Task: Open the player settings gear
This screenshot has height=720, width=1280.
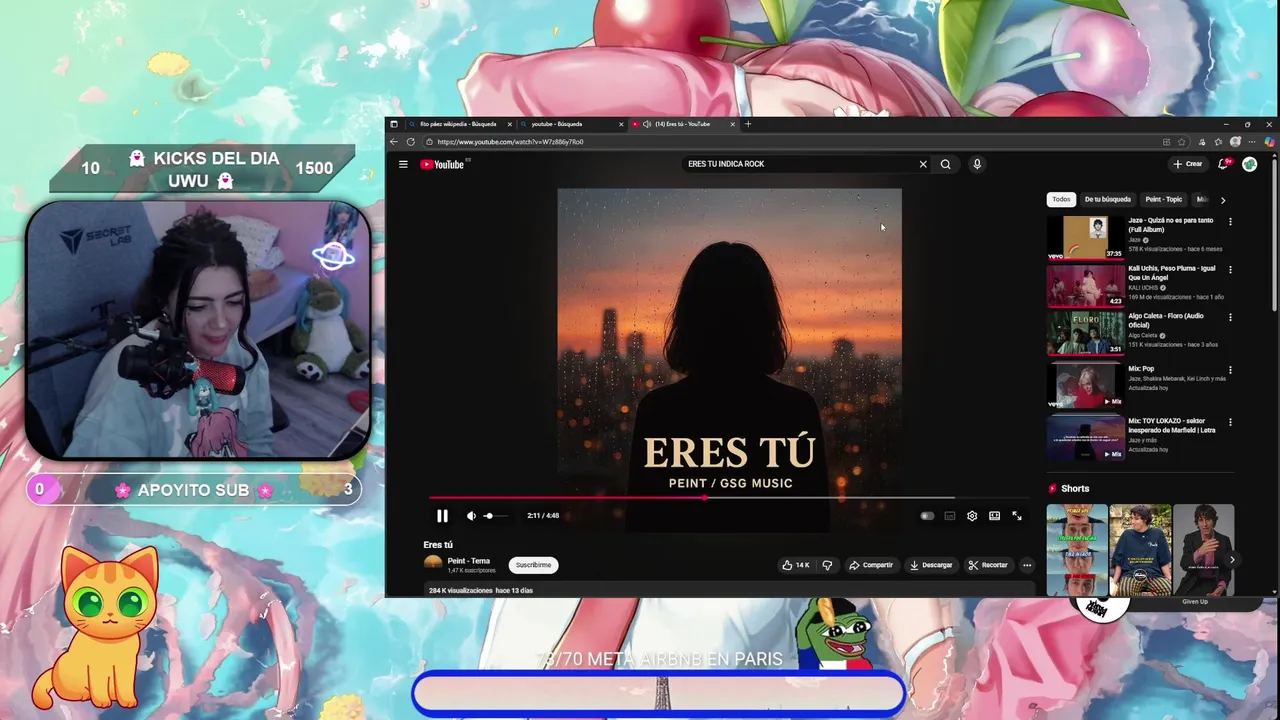Action: [x=972, y=516]
